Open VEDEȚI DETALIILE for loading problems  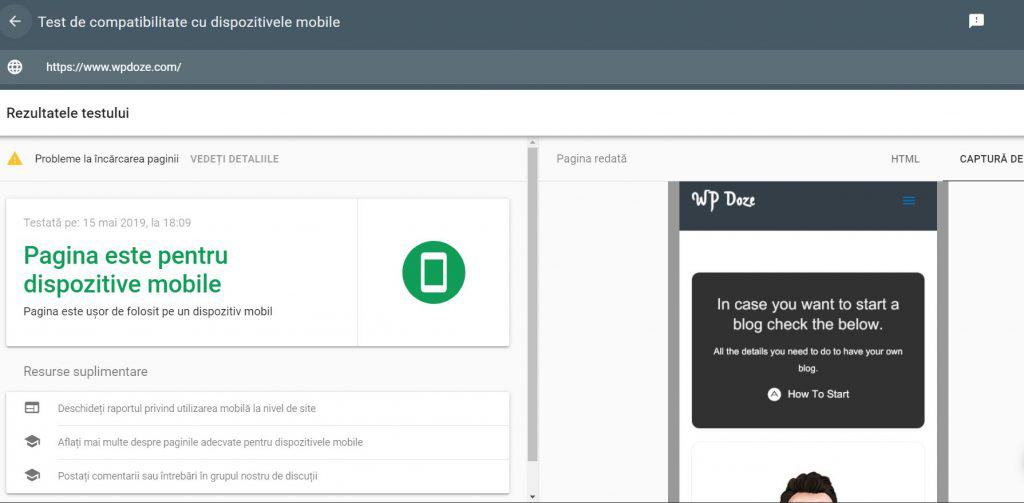coord(234,159)
